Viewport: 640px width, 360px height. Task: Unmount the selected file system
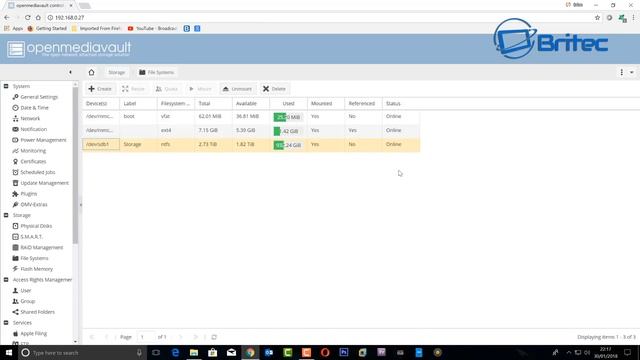(238, 89)
